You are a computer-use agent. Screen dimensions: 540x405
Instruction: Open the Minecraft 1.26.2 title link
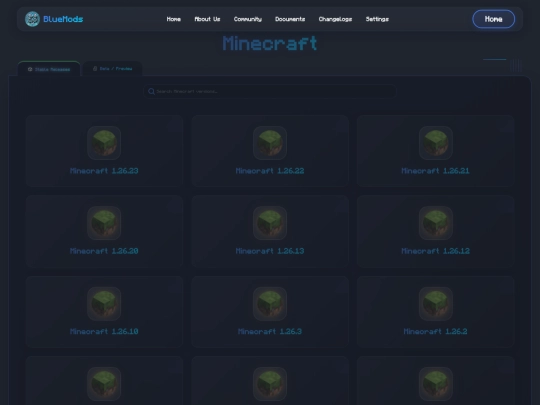coord(436,332)
